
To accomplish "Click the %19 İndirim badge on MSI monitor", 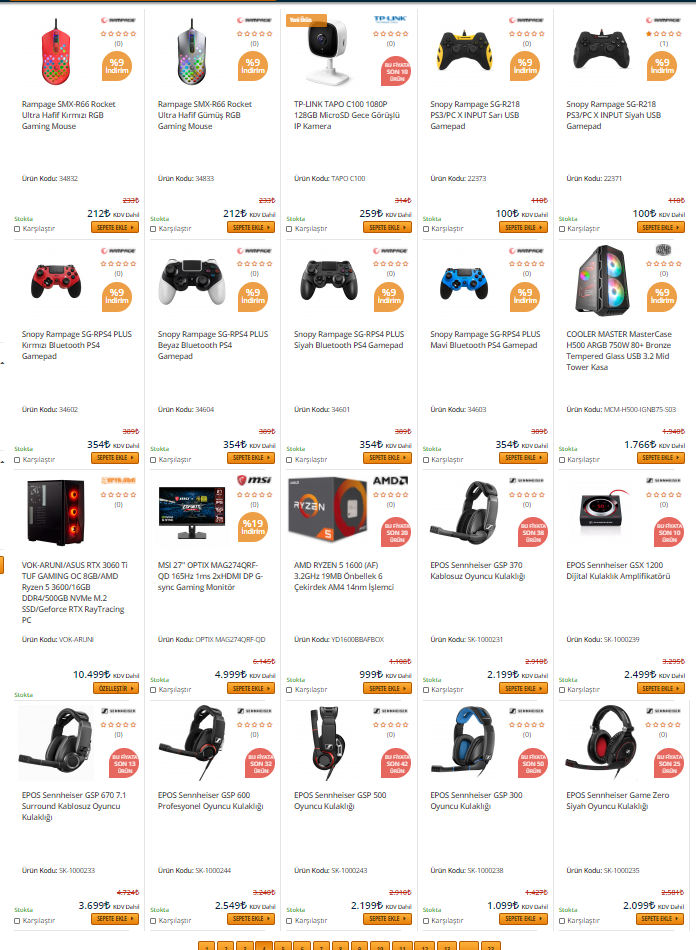I will pyautogui.click(x=253, y=526).
